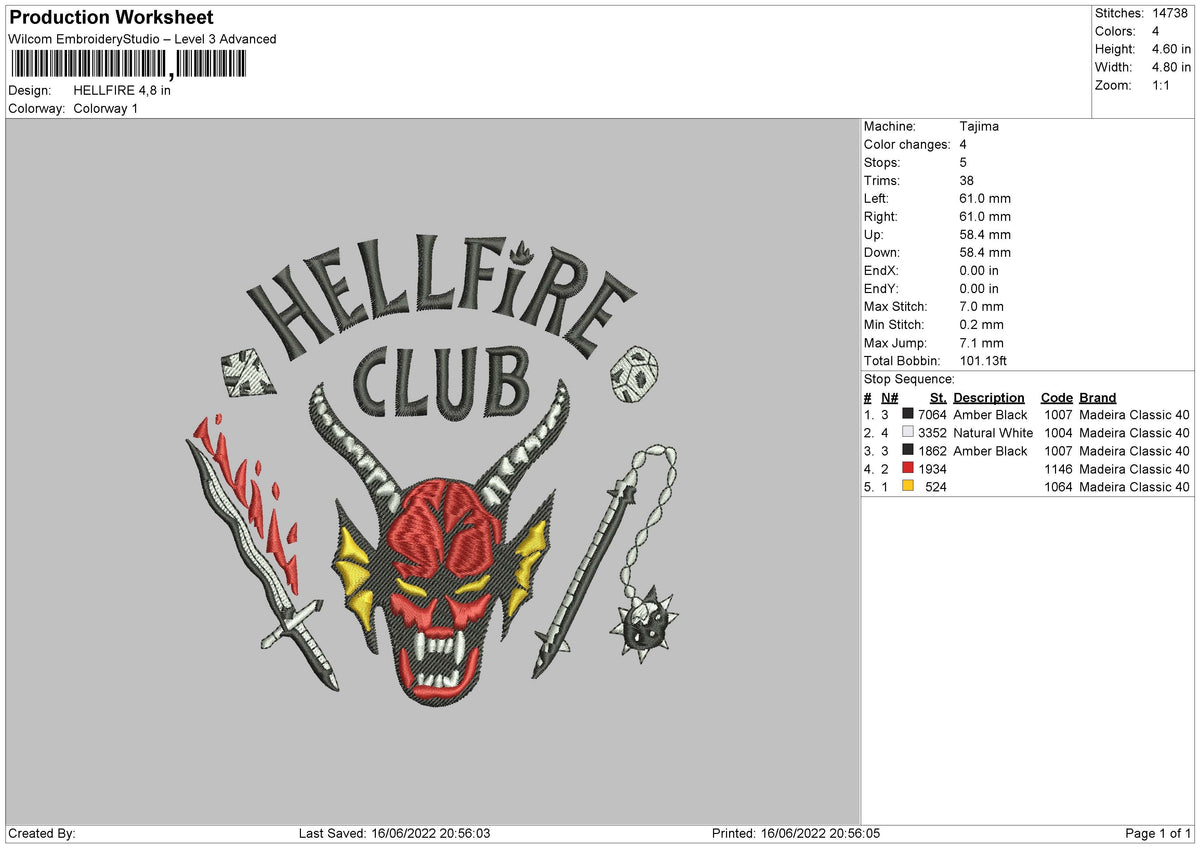Click the Brand column header
1200x848 pixels.
[1097, 397]
